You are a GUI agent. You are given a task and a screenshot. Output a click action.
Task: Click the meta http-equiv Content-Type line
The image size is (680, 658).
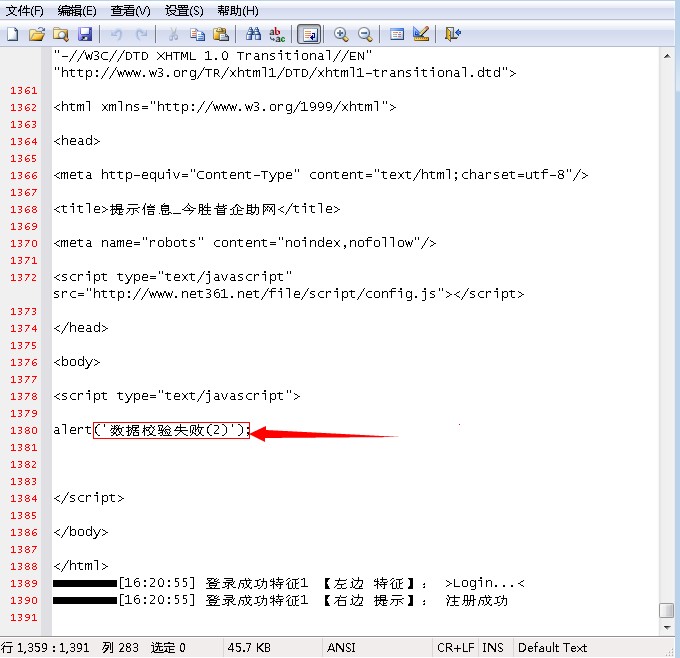tap(320, 175)
